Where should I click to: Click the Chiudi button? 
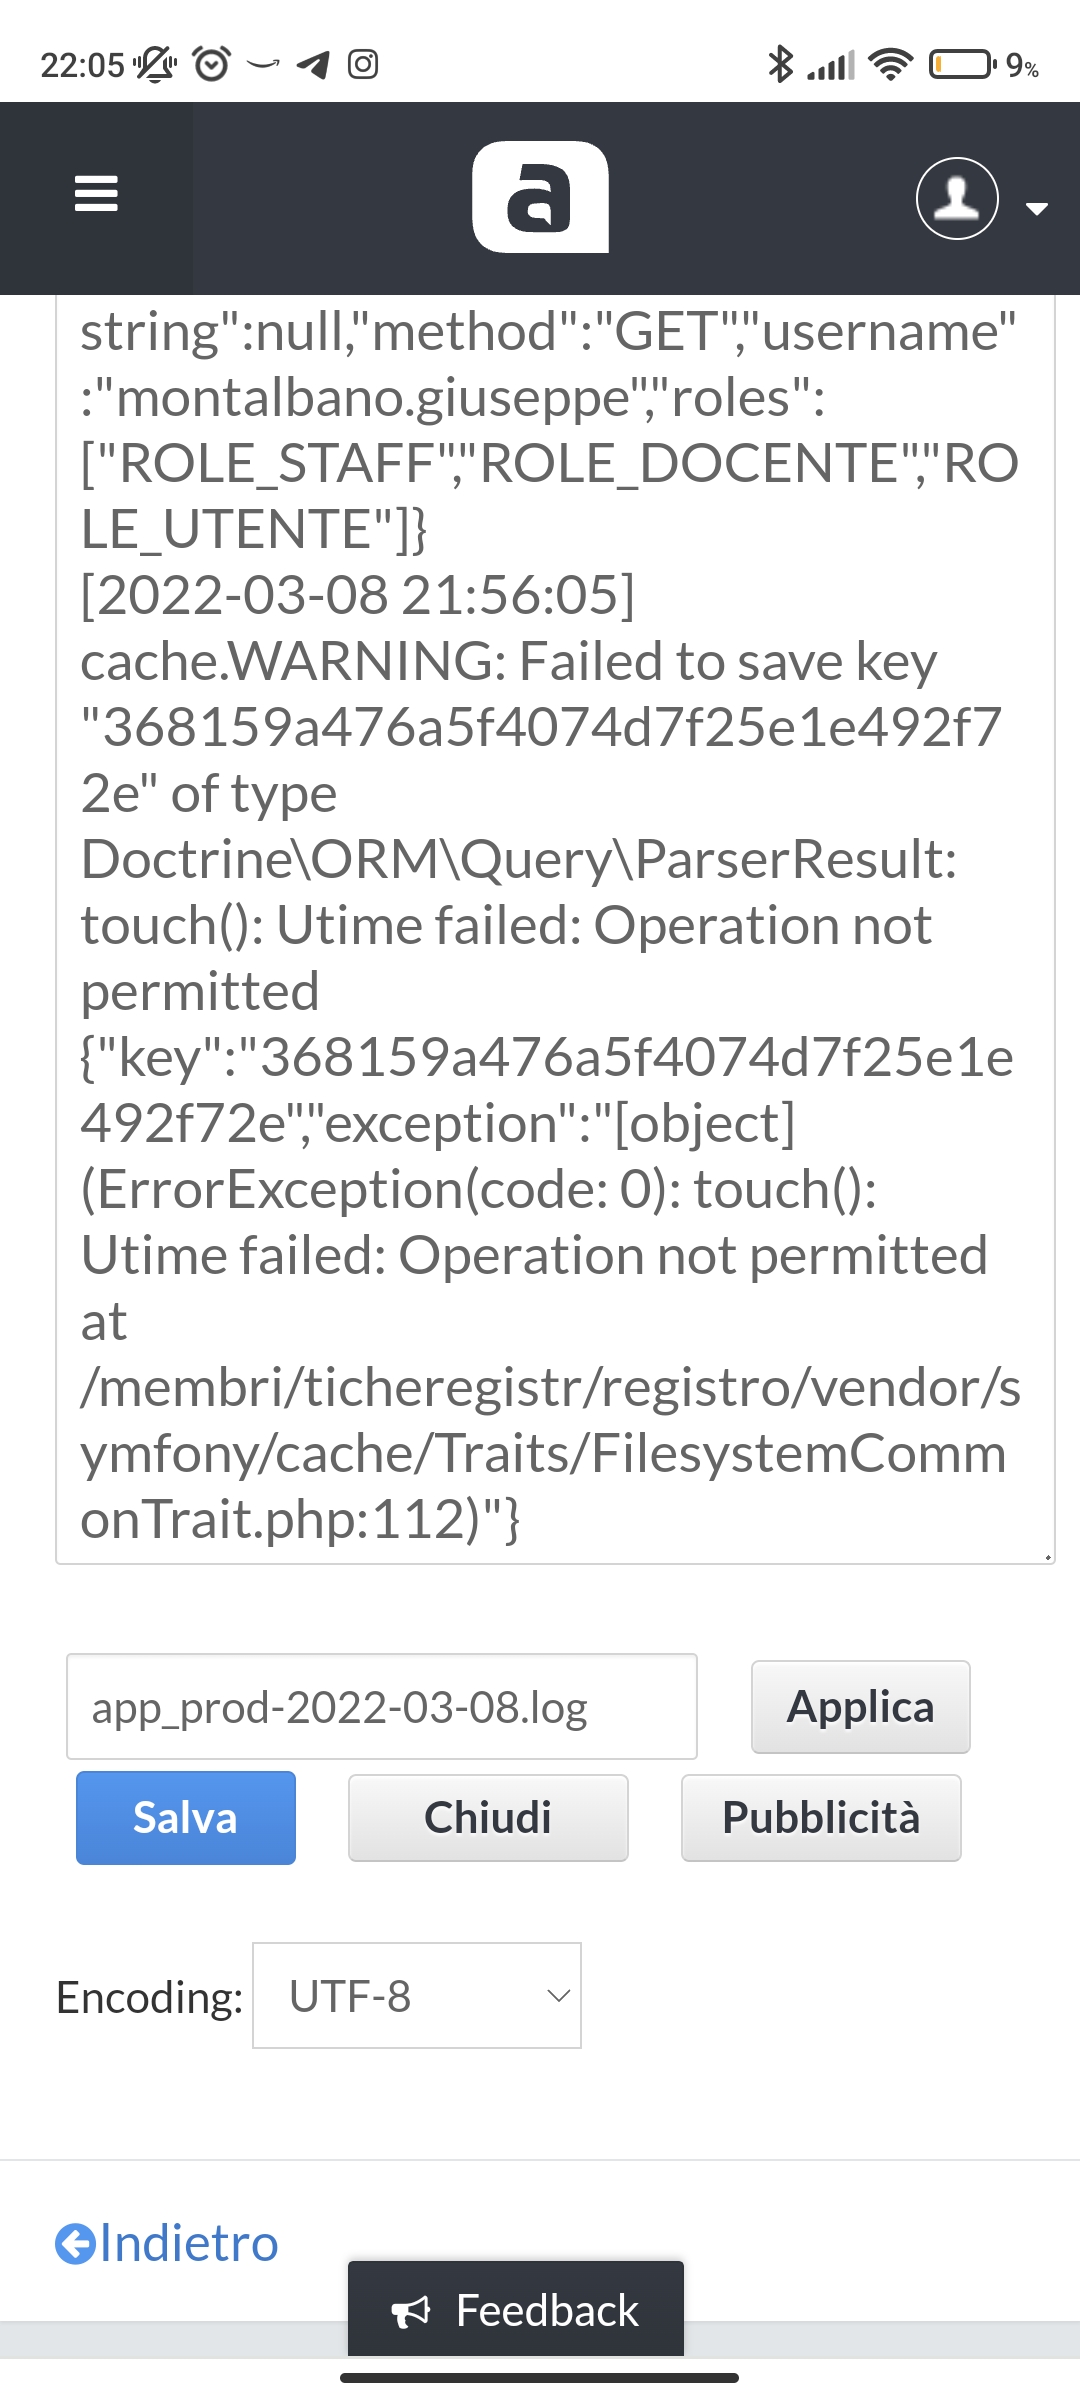[x=487, y=1817]
